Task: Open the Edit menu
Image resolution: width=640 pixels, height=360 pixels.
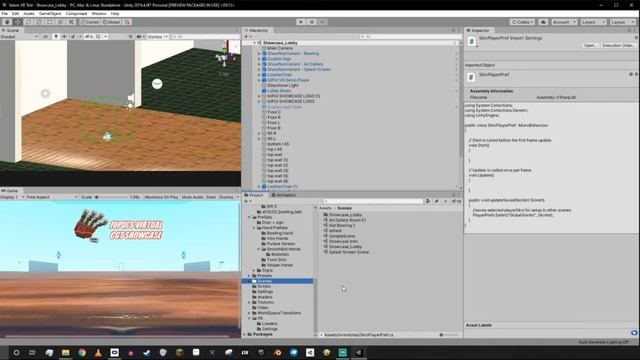Action: (x=15, y=13)
